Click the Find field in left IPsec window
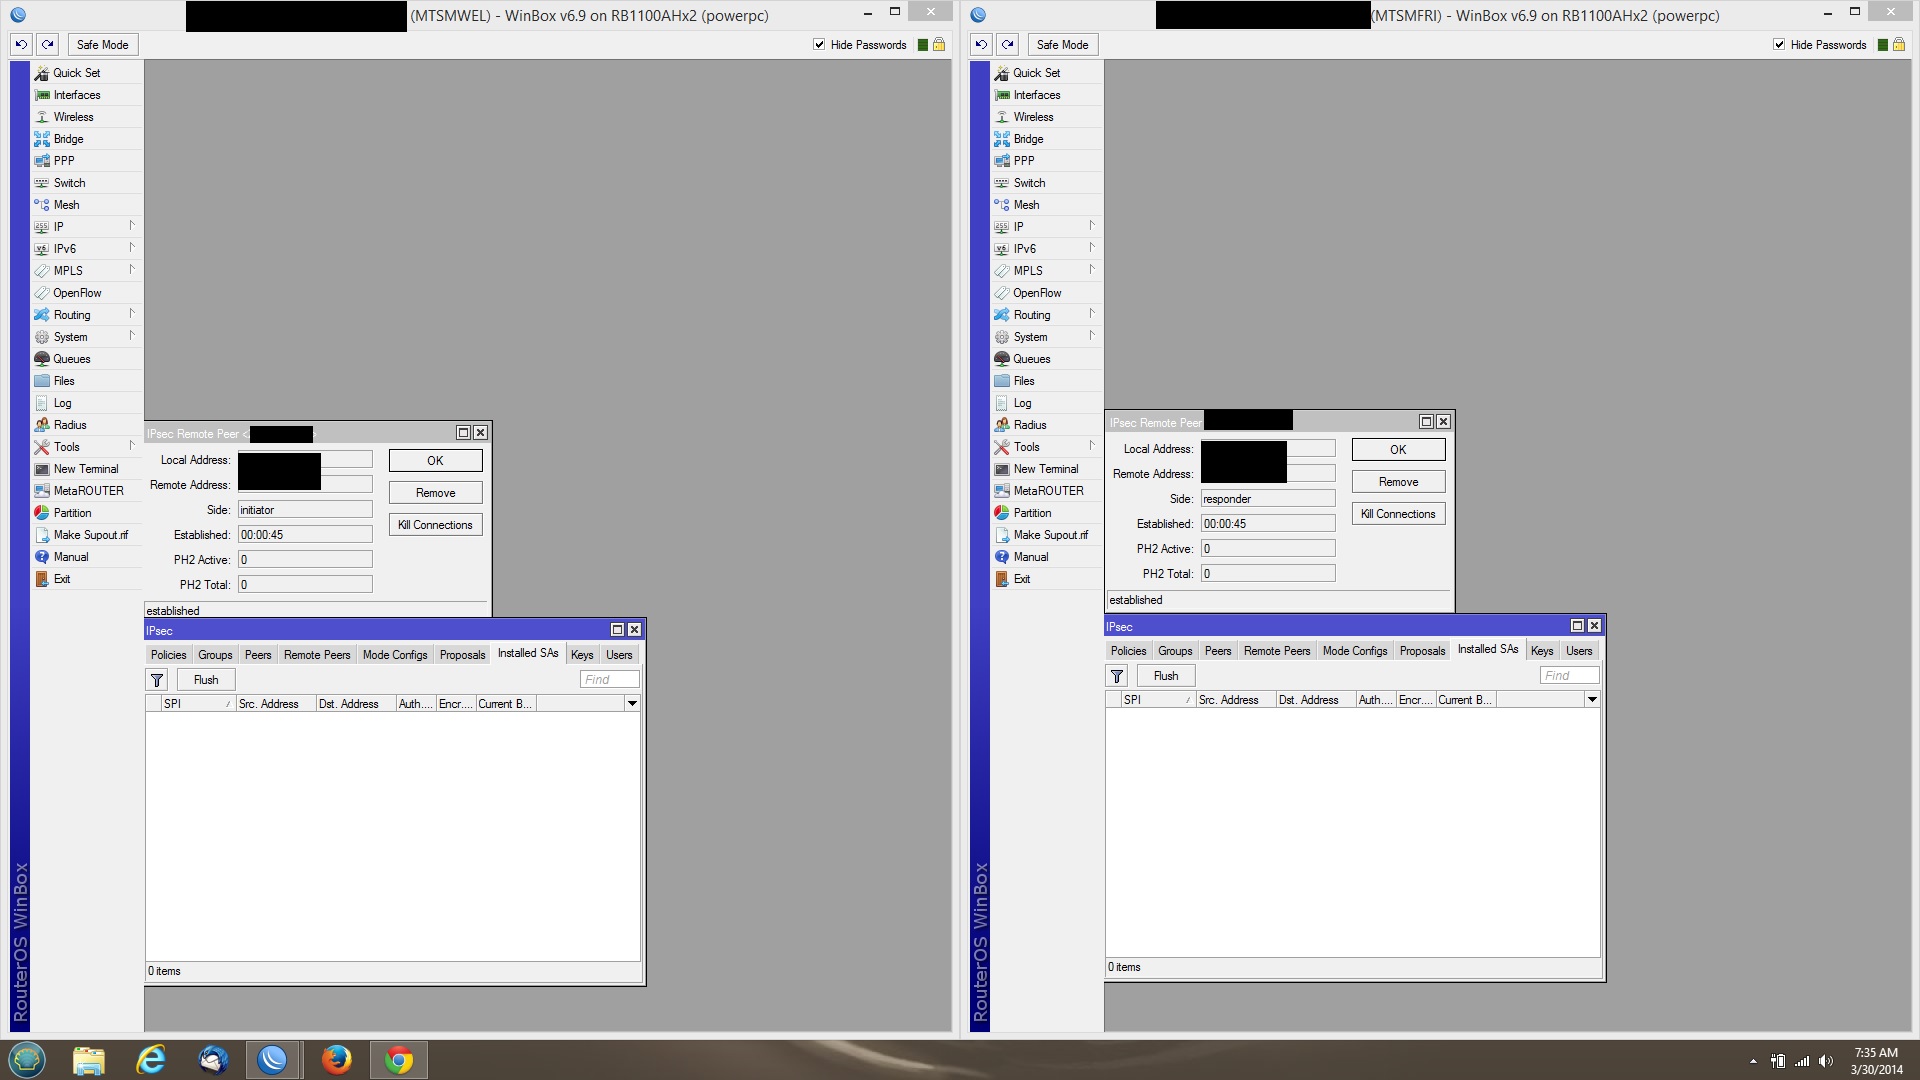Image resolution: width=1920 pixels, height=1080 pixels. [609, 680]
